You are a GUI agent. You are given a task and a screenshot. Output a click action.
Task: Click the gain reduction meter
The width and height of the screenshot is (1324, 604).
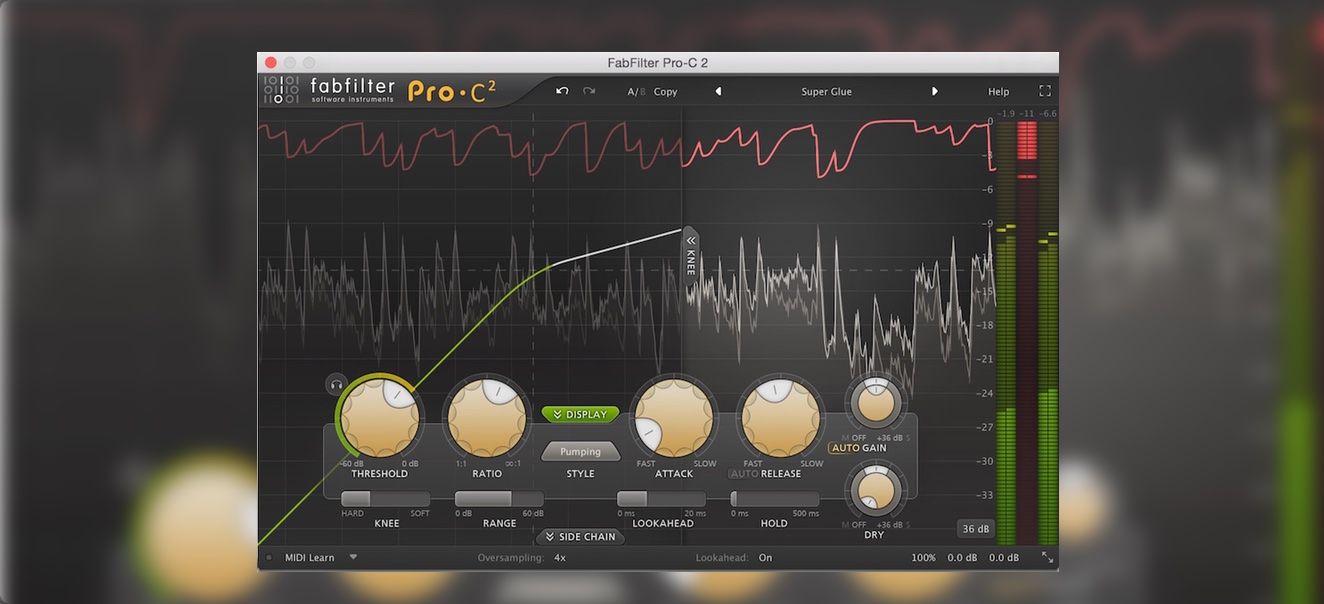coord(1027,334)
